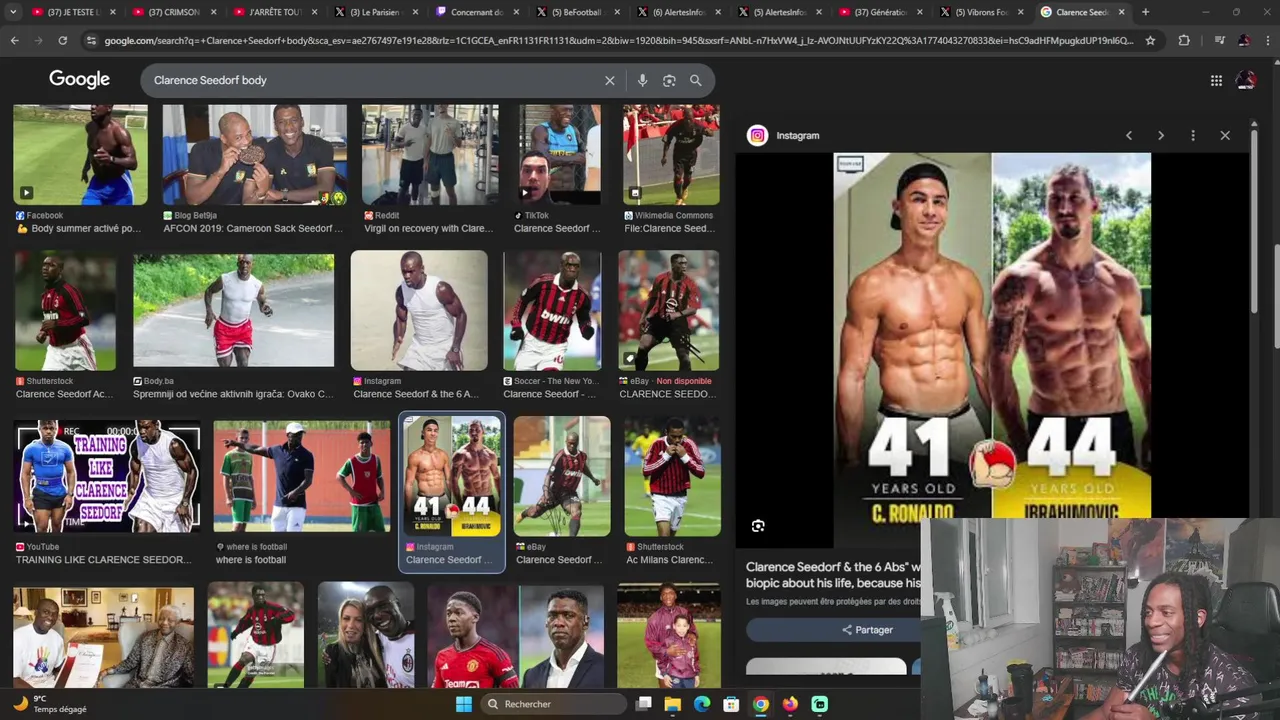1280x720 pixels.
Task: Open Firefox from taskbar
Action: click(790, 704)
